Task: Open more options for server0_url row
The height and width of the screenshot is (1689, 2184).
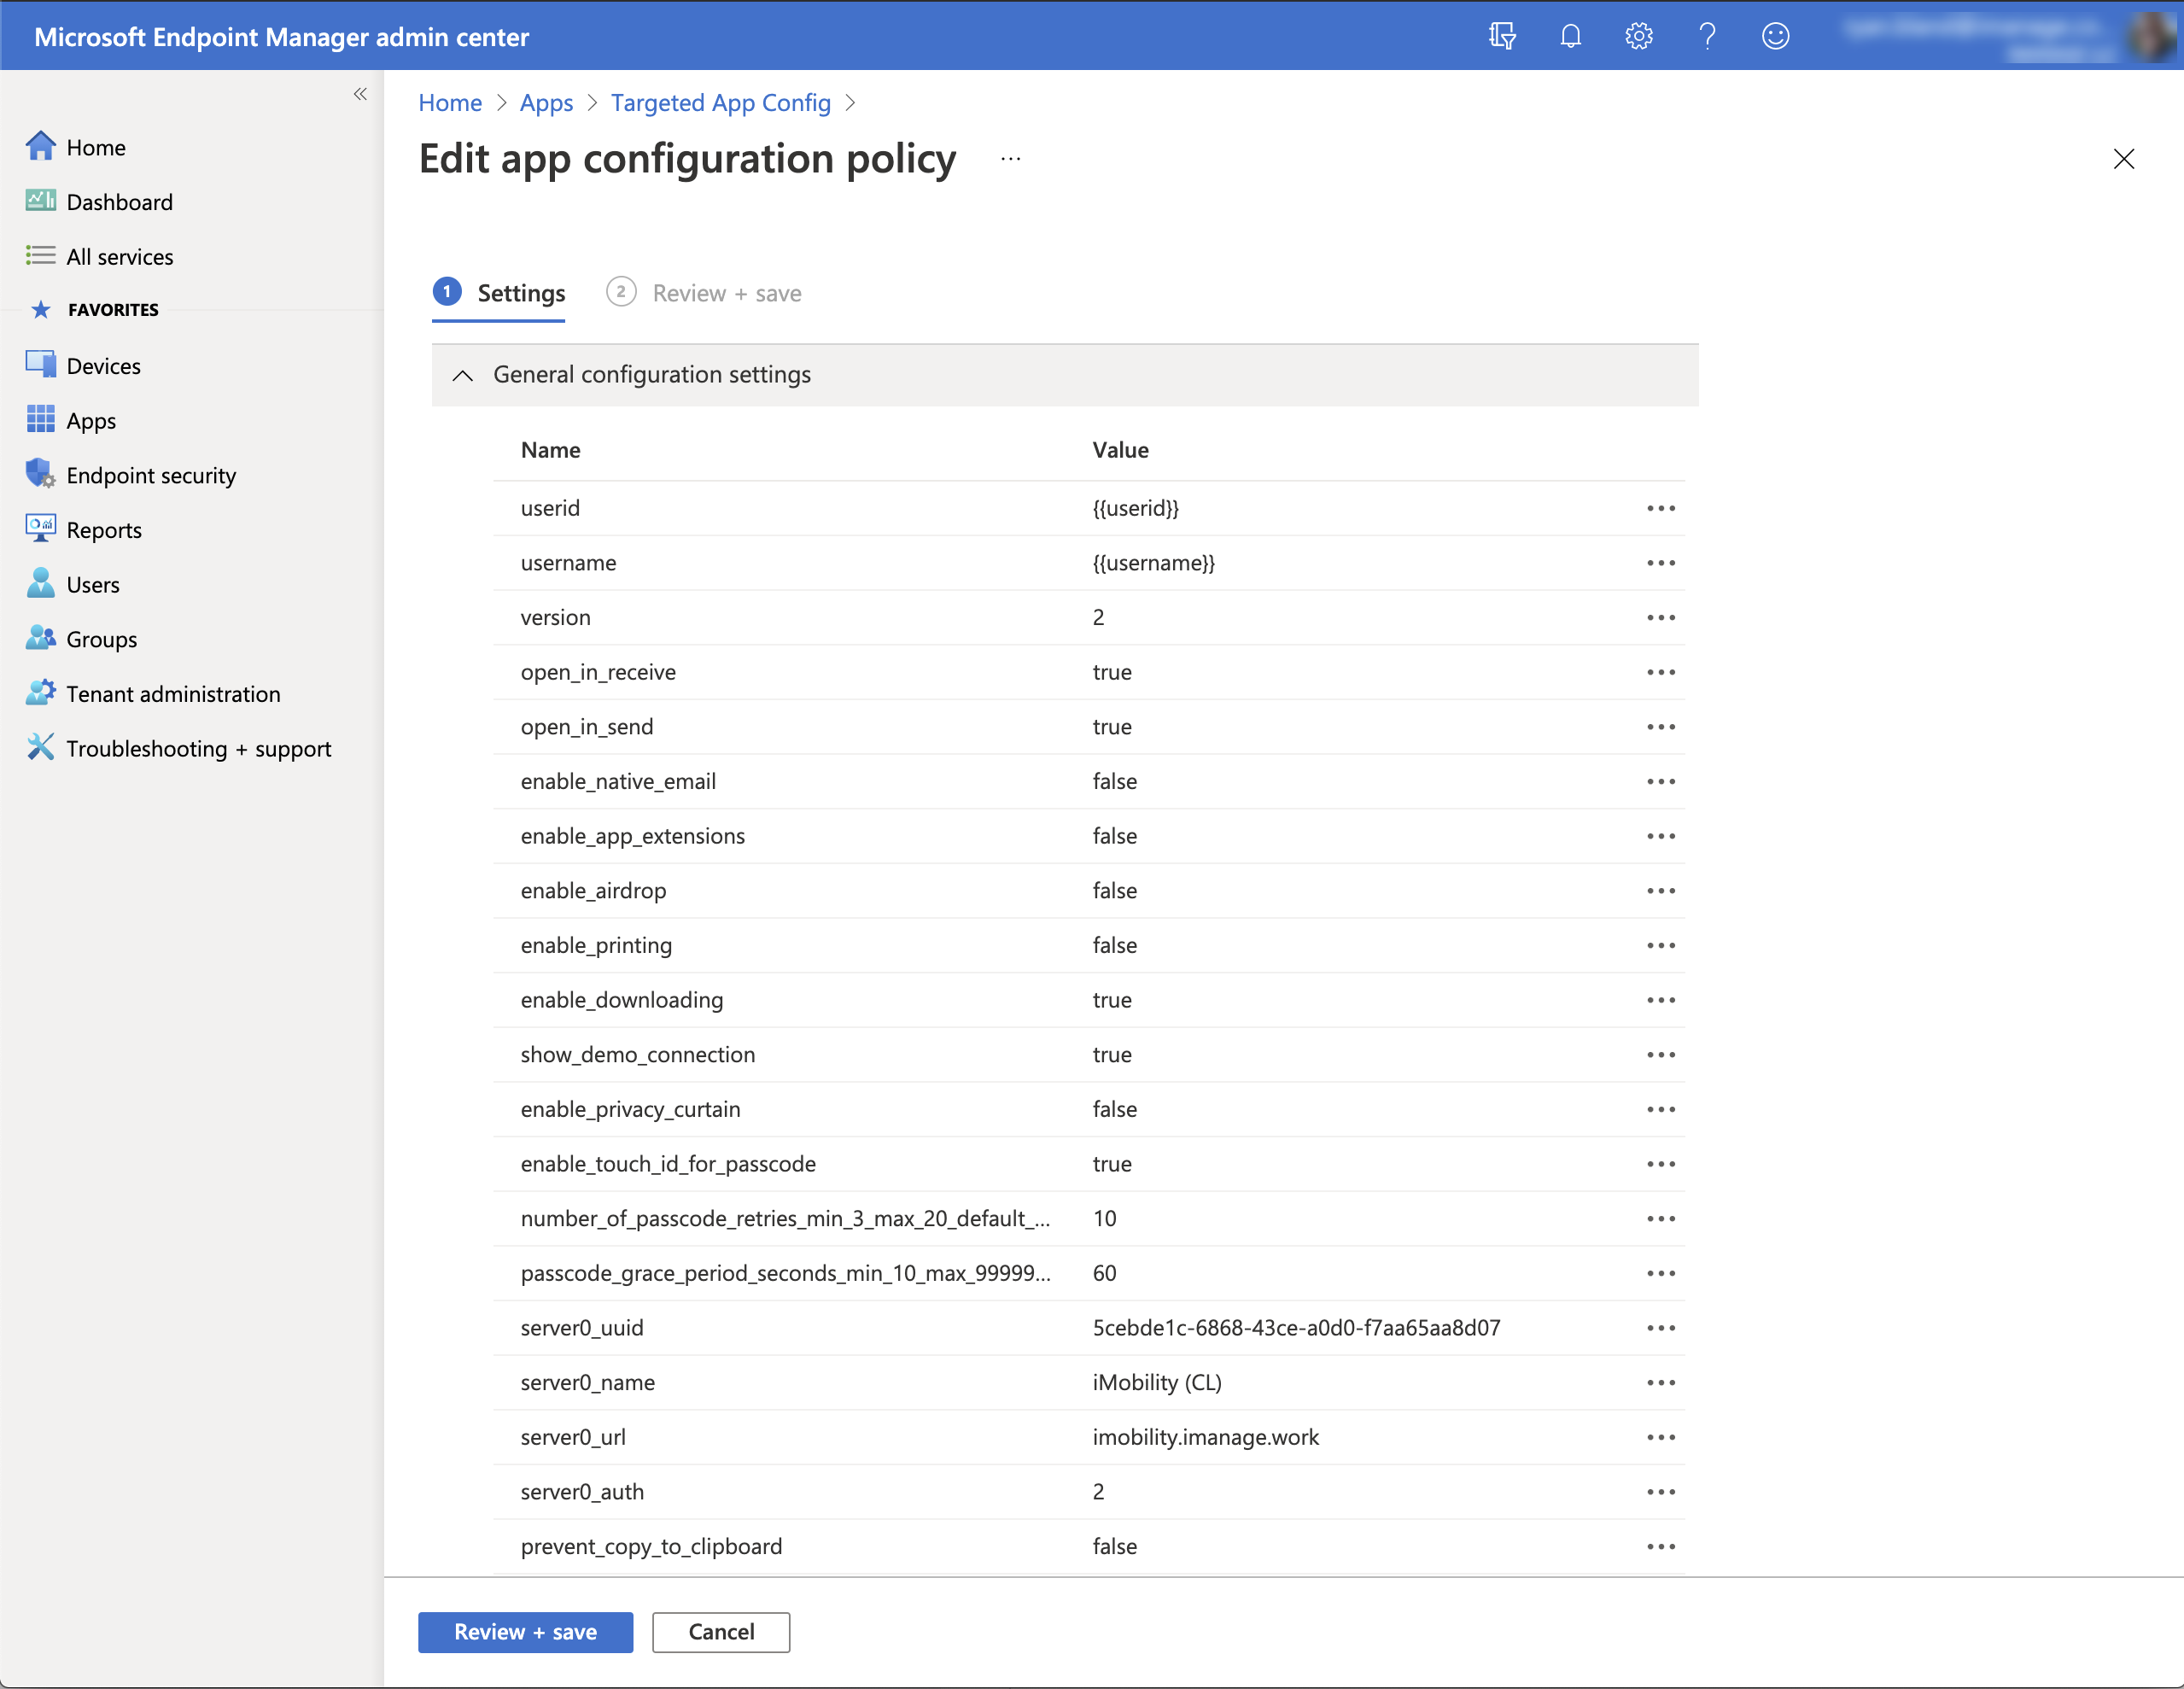Action: click(1660, 1437)
